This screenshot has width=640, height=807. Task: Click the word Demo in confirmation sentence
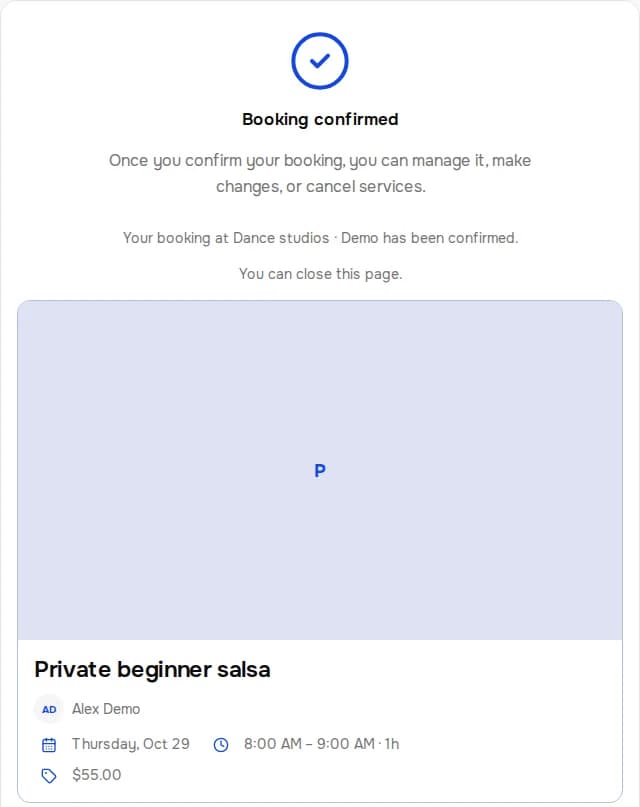click(359, 238)
